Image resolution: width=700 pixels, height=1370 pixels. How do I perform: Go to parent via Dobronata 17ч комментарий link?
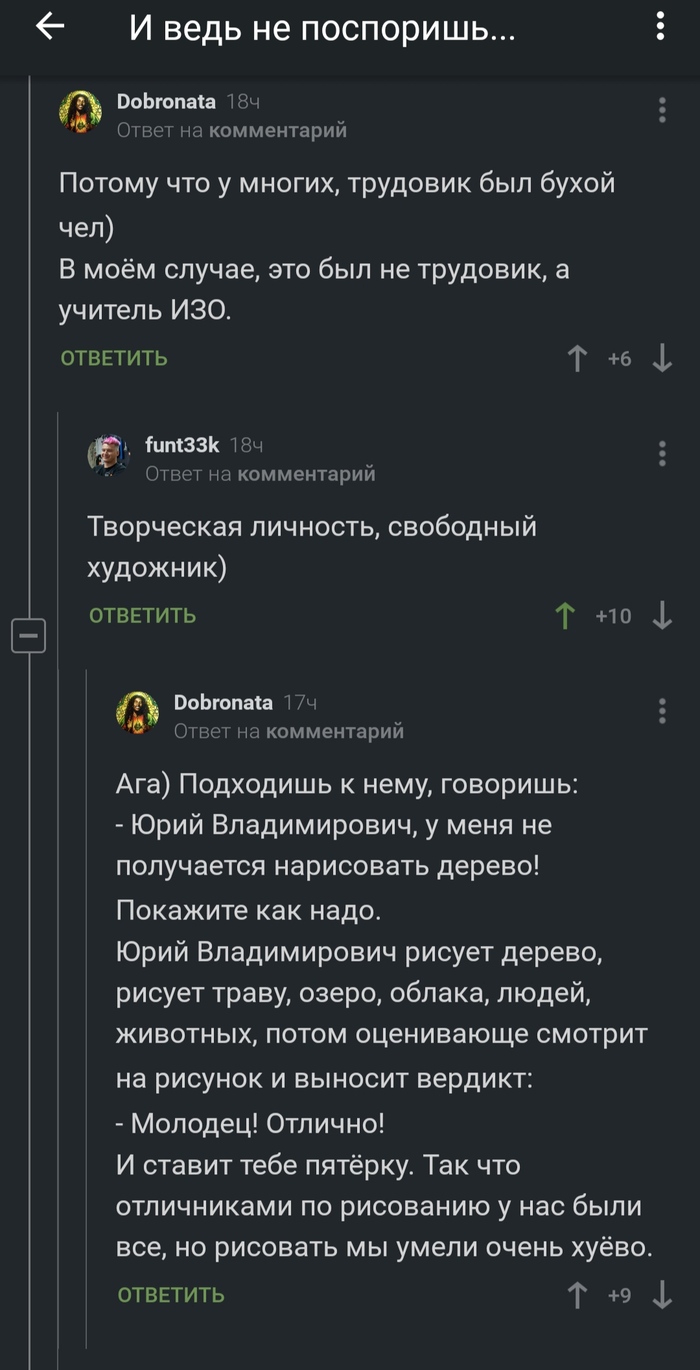(x=334, y=731)
